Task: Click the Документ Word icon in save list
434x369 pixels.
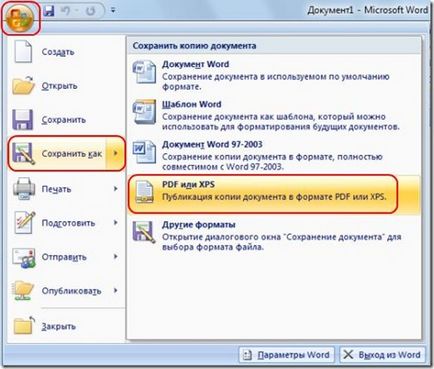Action: coord(144,71)
